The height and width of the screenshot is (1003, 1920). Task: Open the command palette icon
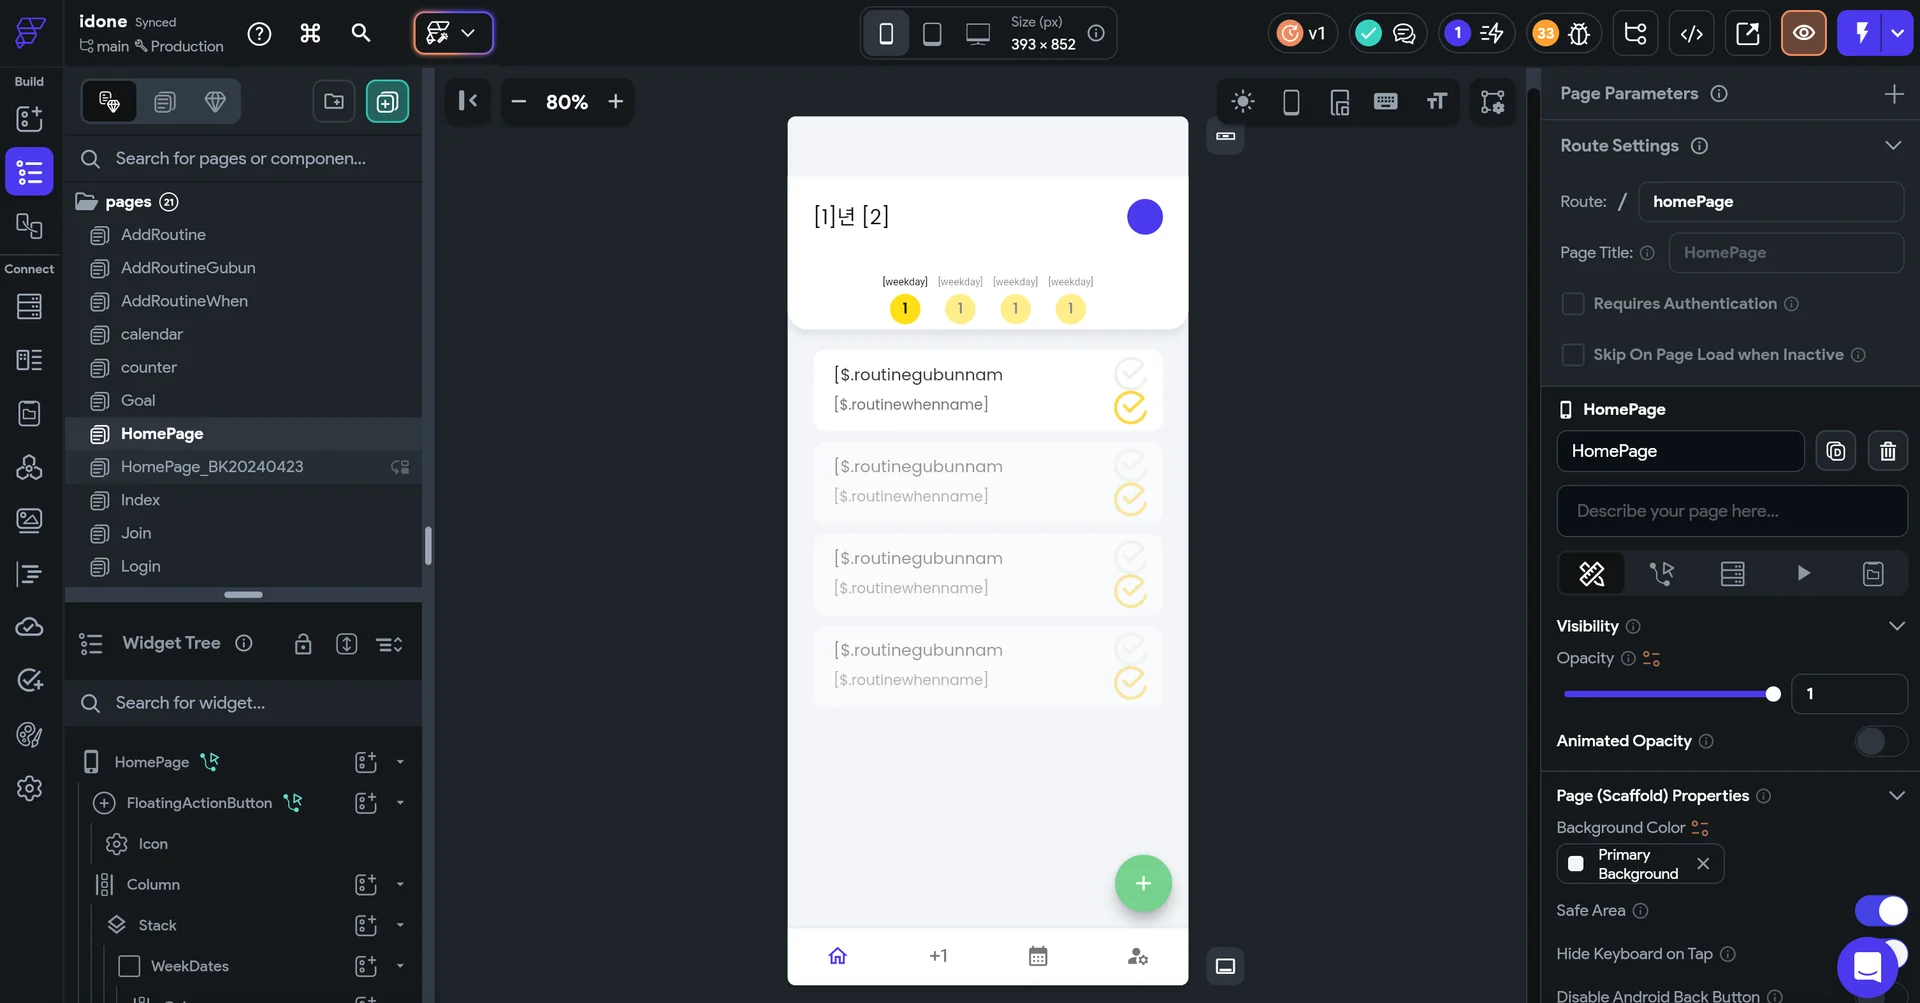pyautogui.click(x=310, y=33)
